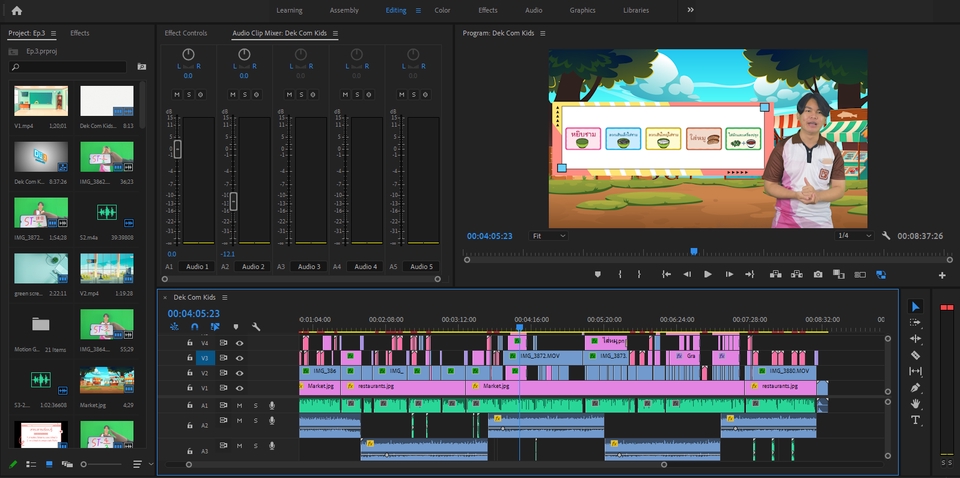This screenshot has width=960, height=478.
Task: Select the Razor tool
Action: pyautogui.click(x=915, y=355)
